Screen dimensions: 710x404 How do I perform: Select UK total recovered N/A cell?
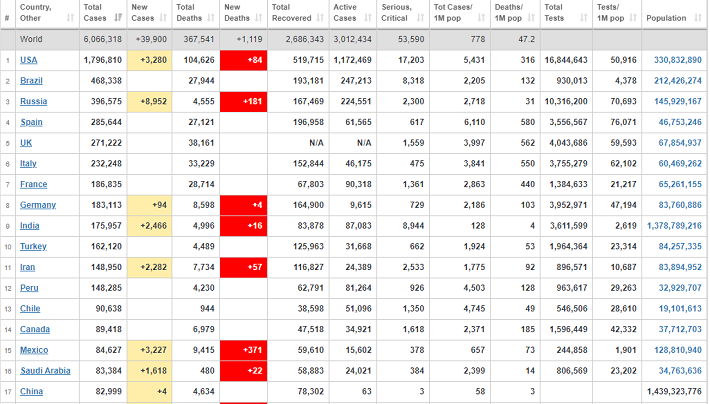point(298,143)
